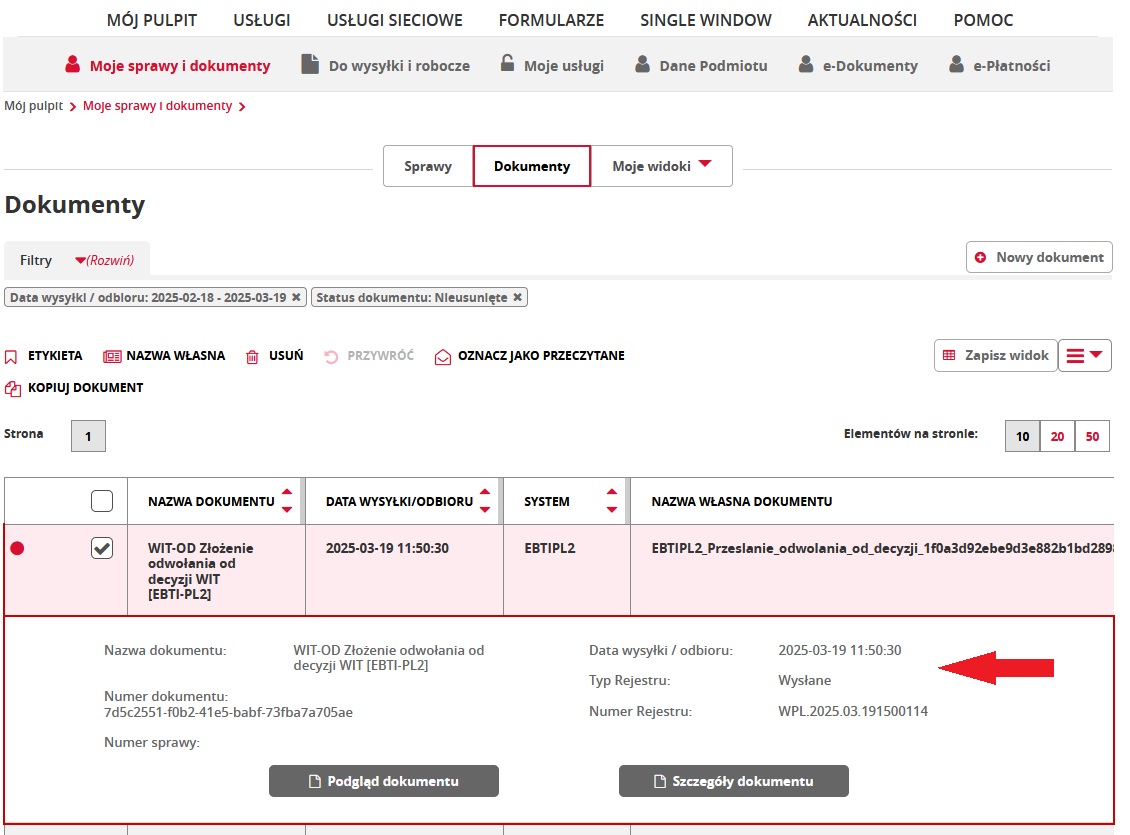Click the Etykieta bookmark icon
This screenshot has width=1130, height=835.
tap(13, 355)
